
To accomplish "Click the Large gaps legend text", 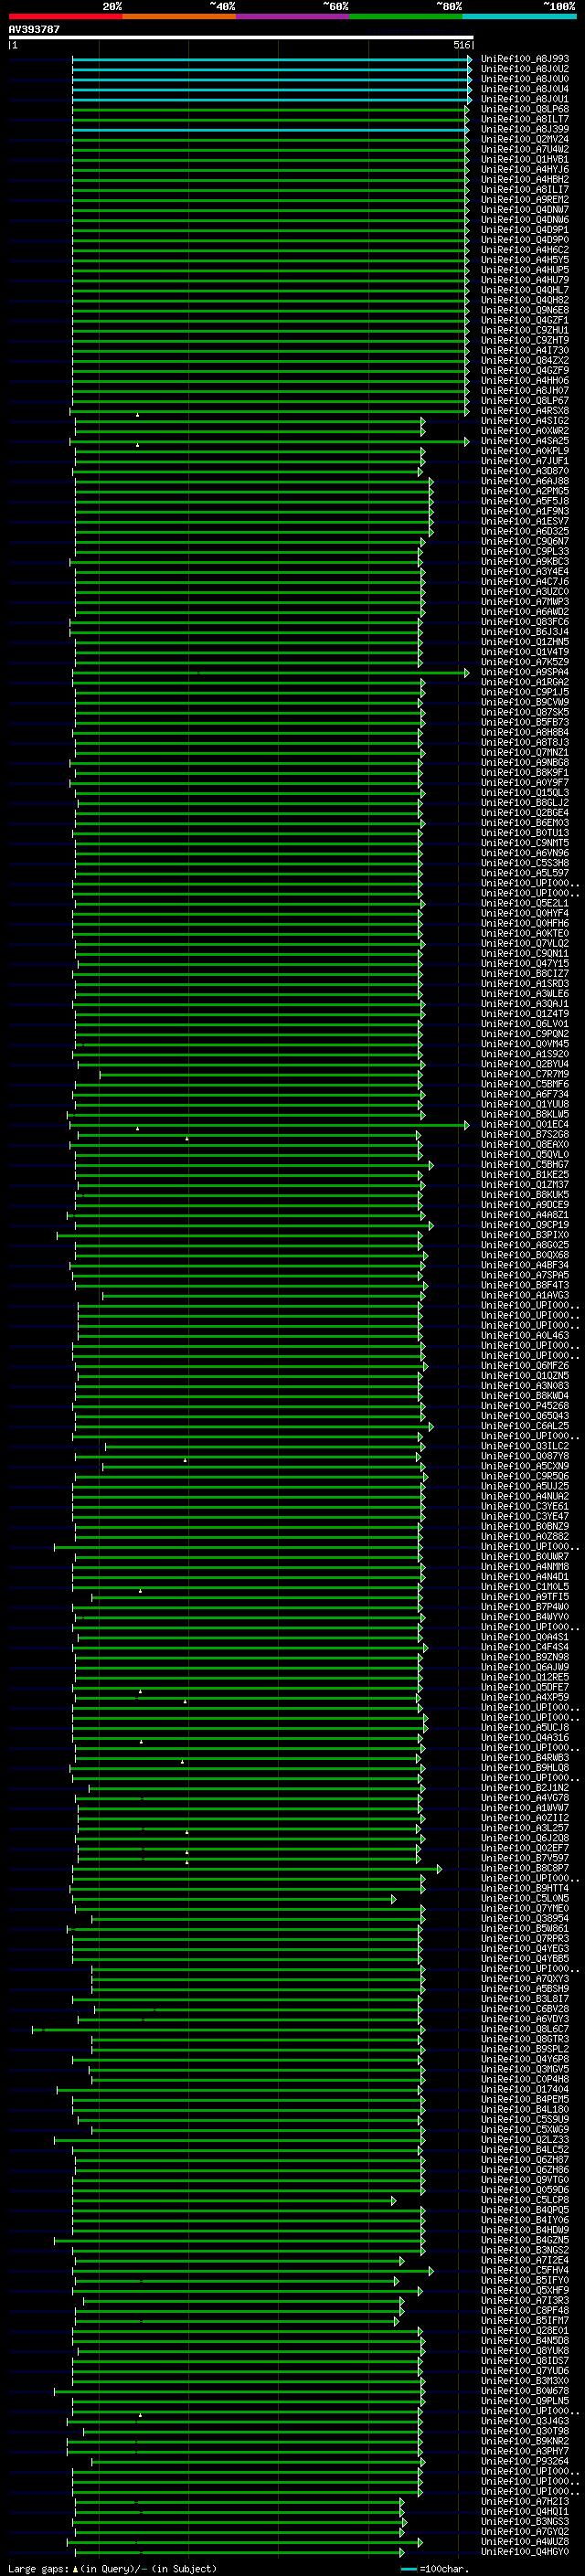I will (38, 2568).
